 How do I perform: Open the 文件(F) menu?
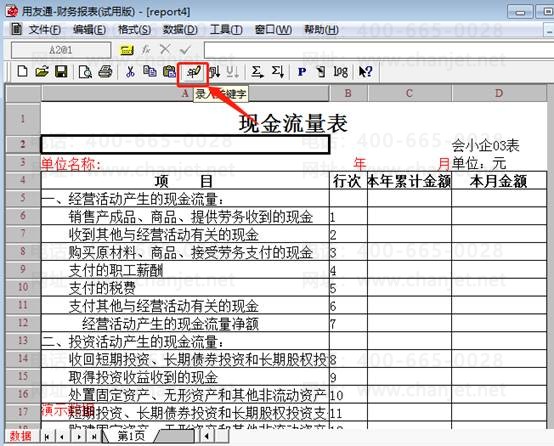[45, 30]
